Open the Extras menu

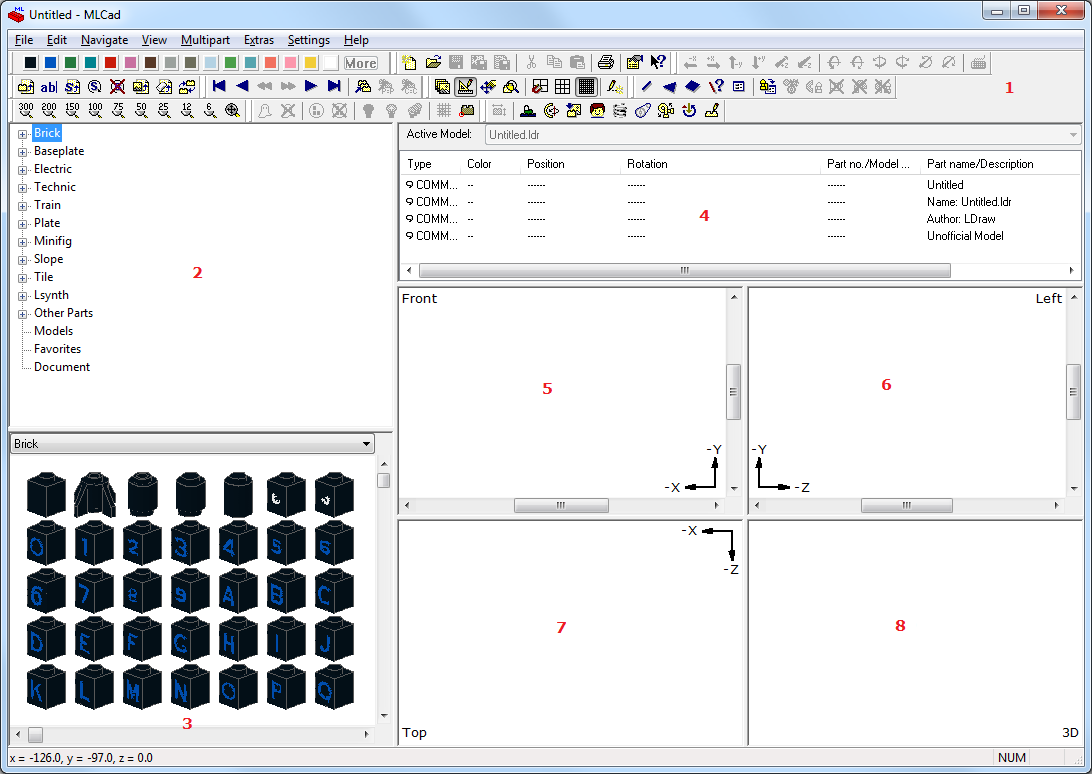click(259, 40)
